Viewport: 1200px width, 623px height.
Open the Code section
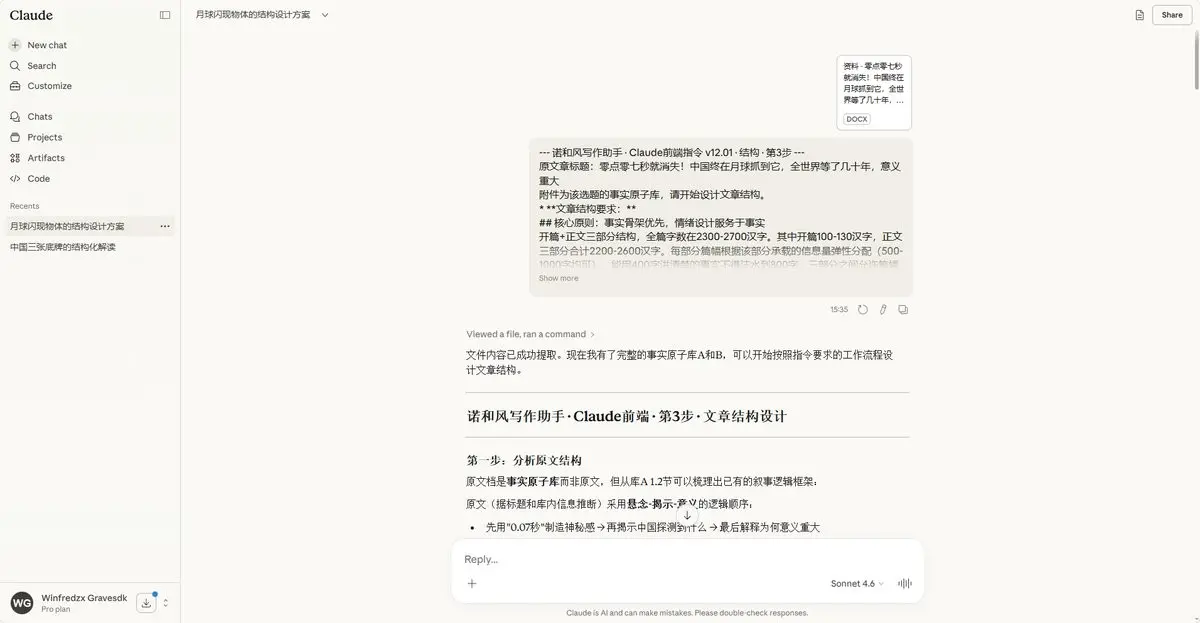[38, 179]
